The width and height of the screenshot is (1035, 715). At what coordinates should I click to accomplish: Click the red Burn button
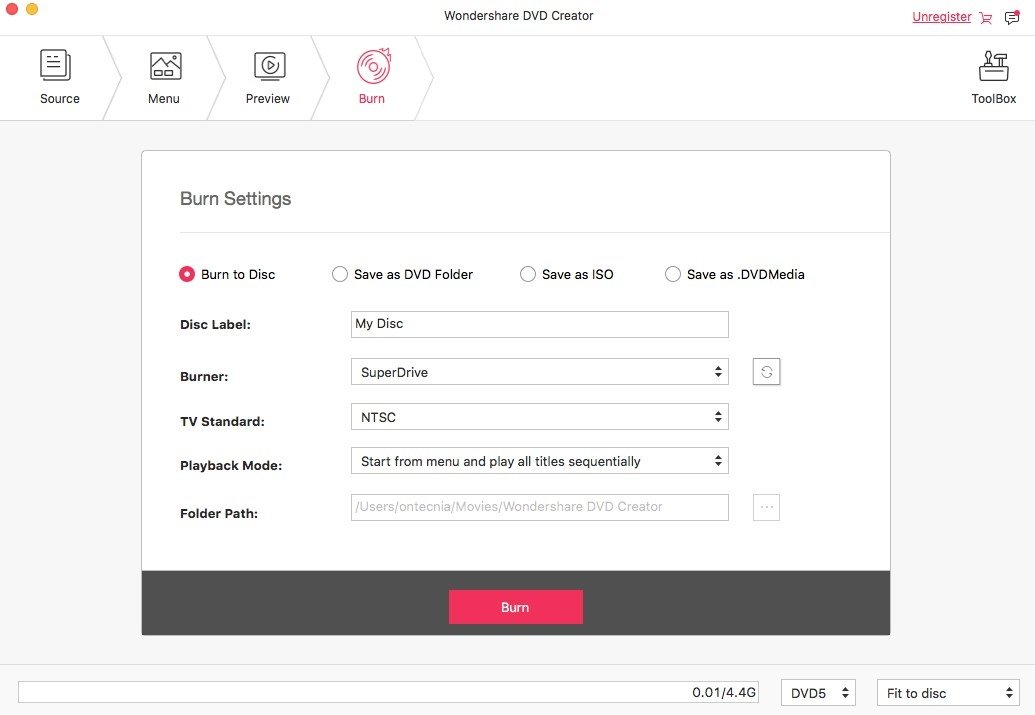pyautogui.click(x=516, y=607)
